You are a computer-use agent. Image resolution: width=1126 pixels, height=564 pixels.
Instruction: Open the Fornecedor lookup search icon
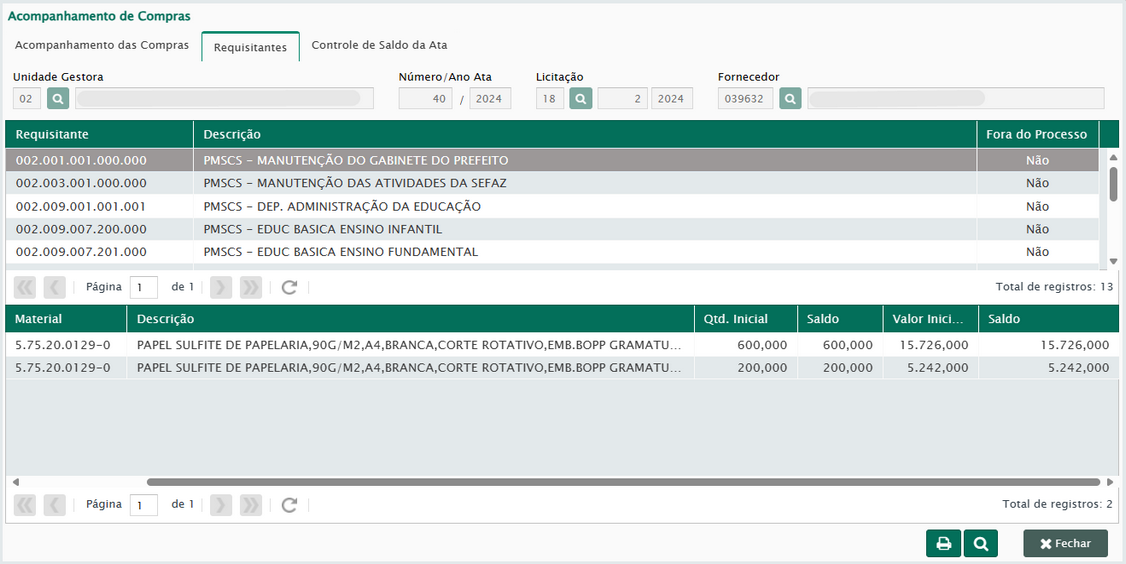coord(790,98)
